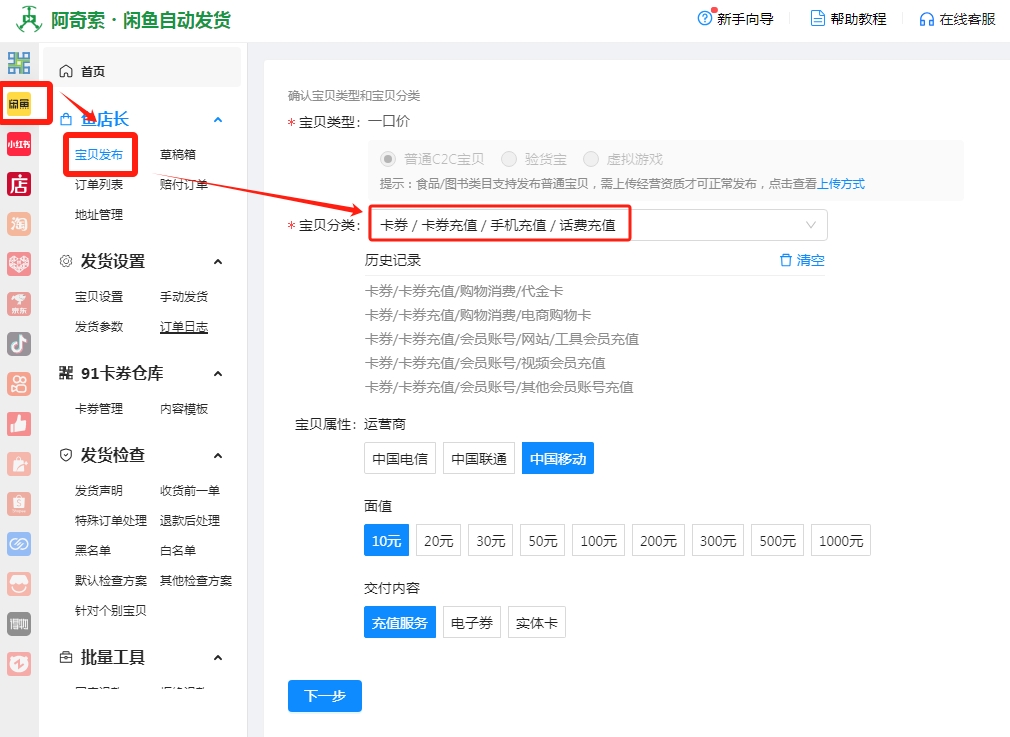The image size is (1010, 737).
Task: Click the green grid icon atop the platform sidebar
Action: click(x=19, y=63)
